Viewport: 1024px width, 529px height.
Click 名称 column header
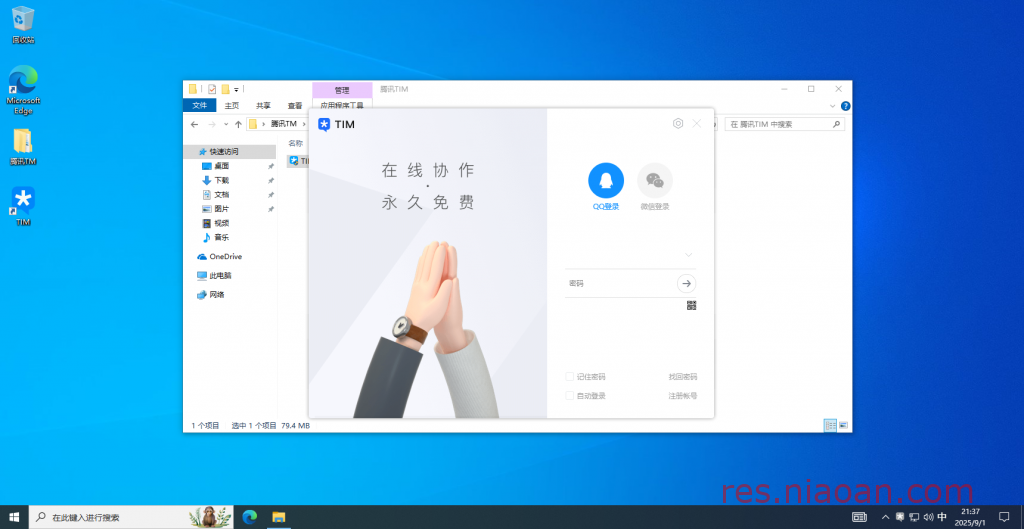pyautogui.click(x=296, y=143)
